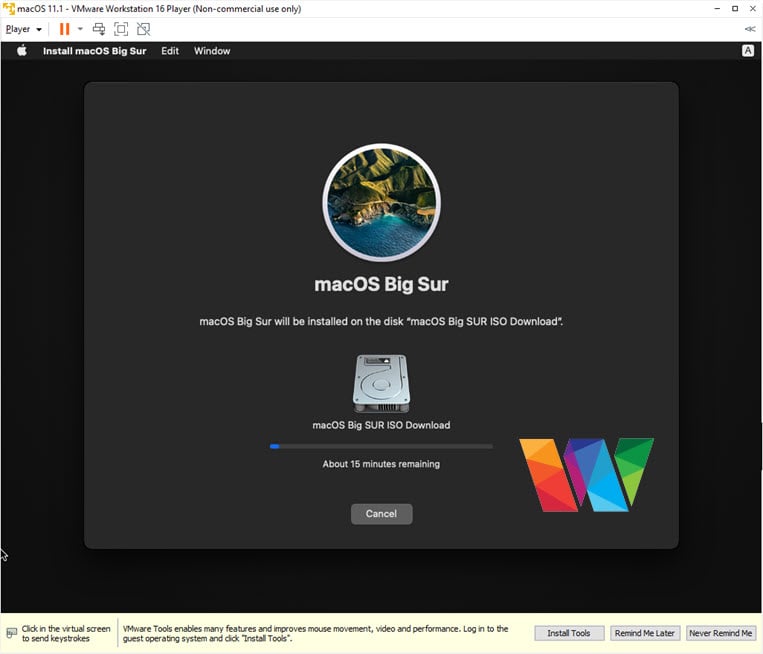Open Install macOS Big Sur menu

(94, 51)
